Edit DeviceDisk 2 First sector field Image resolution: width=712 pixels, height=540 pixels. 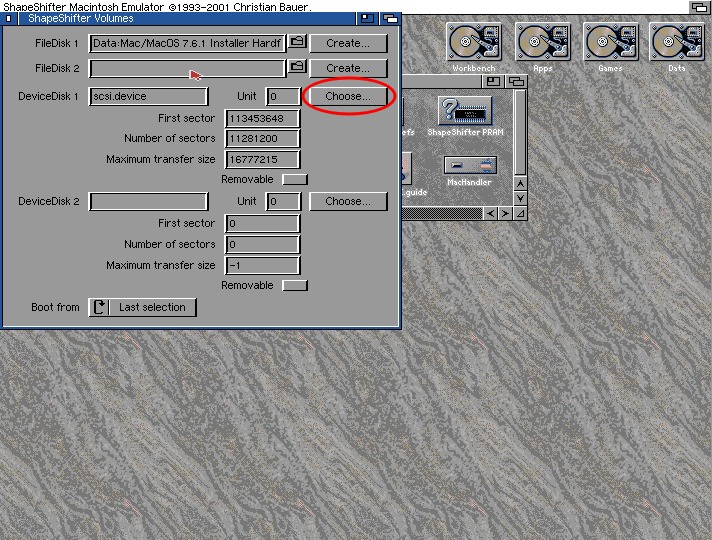click(x=262, y=223)
